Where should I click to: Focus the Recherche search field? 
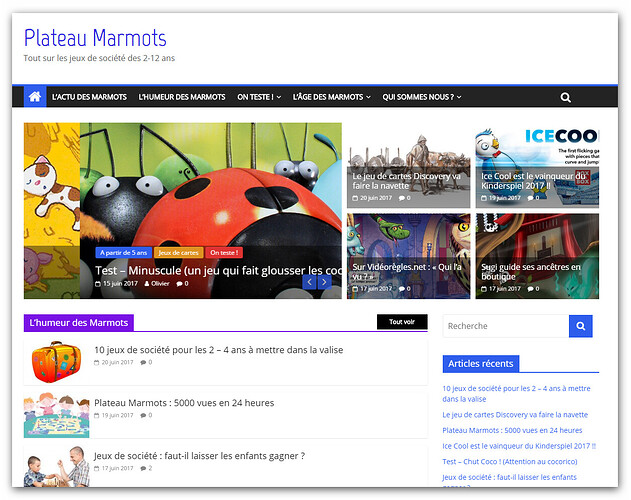pyautogui.click(x=506, y=326)
